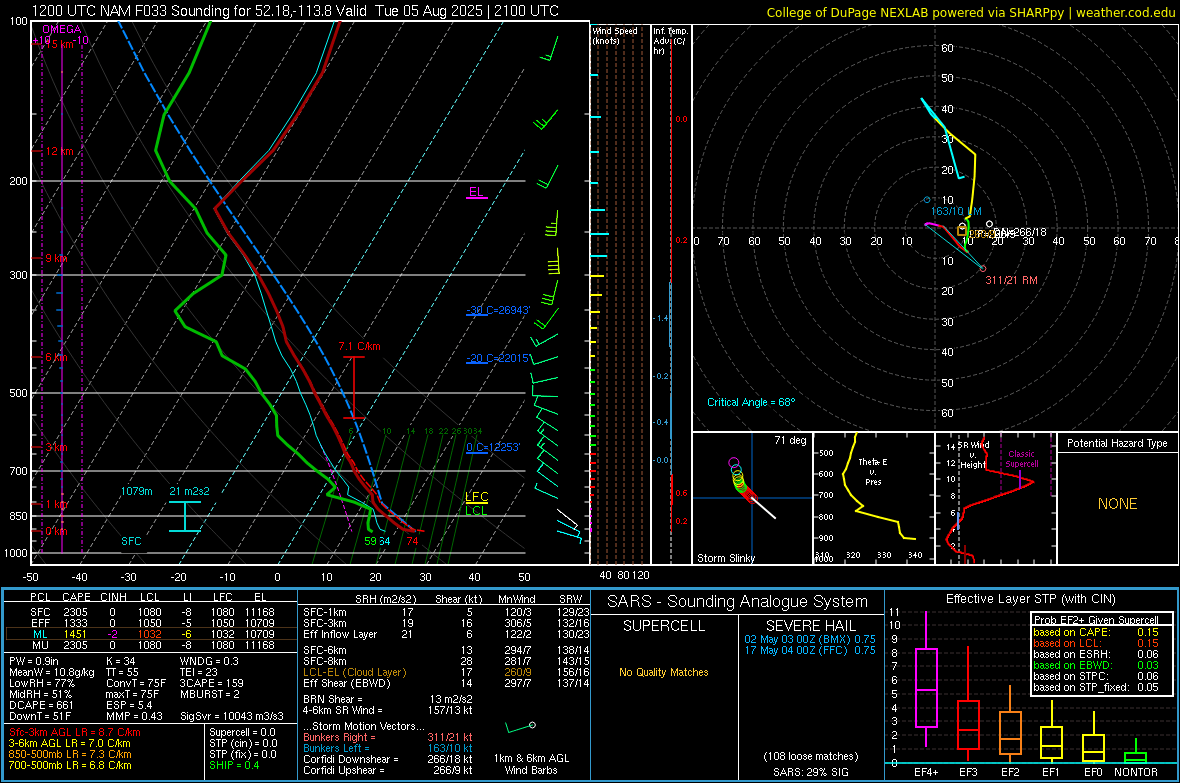Click the green SHIP = 0.4 parameter

point(234,765)
